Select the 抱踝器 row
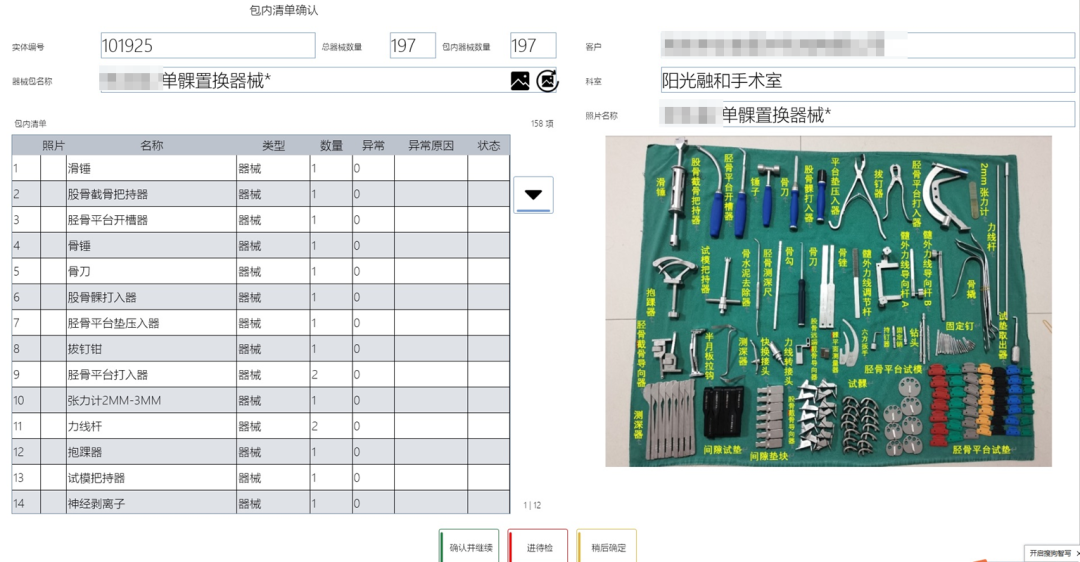1080x562 pixels. tap(261, 452)
